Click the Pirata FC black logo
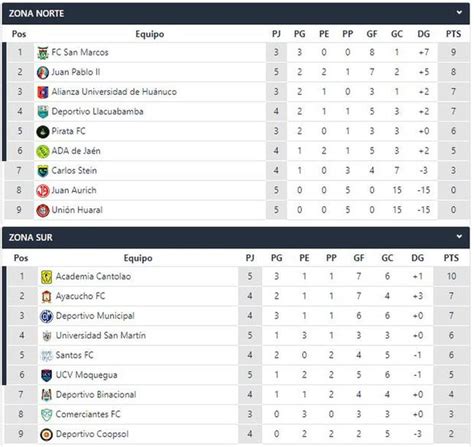The height and width of the screenshot is (447, 474). click(43, 132)
